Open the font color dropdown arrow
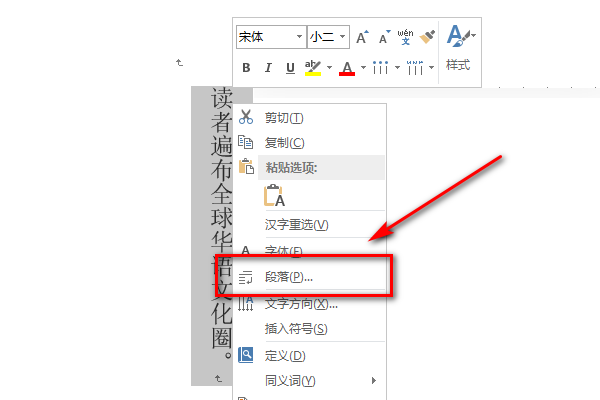The width and height of the screenshot is (600, 400). point(364,68)
